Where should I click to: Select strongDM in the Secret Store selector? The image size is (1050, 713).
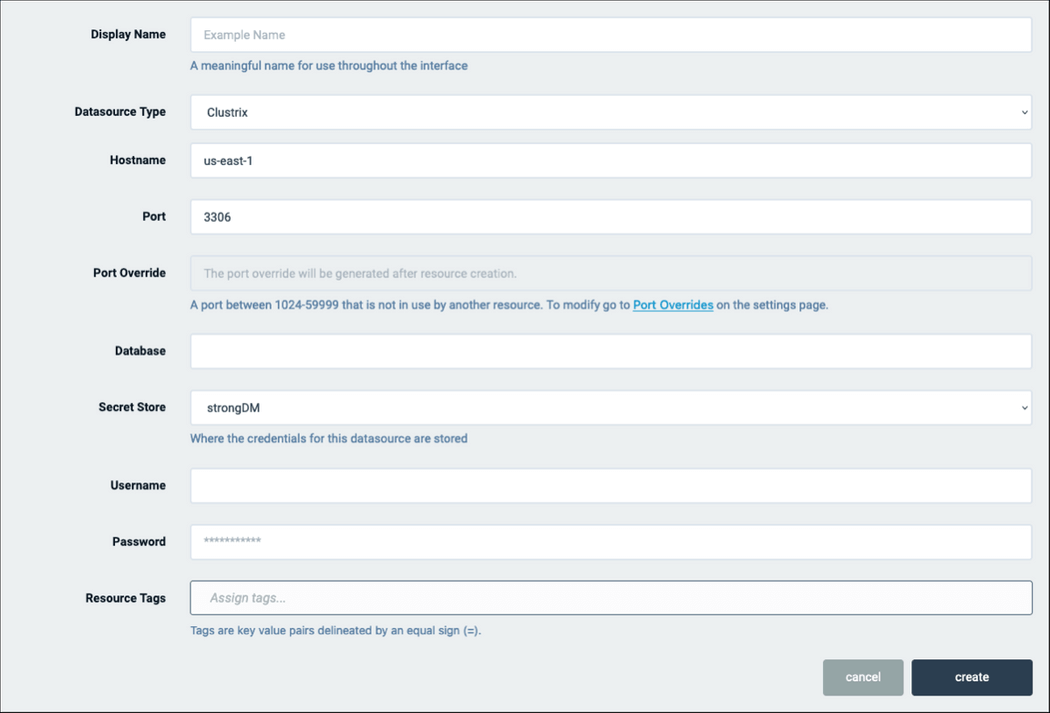pos(611,407)
